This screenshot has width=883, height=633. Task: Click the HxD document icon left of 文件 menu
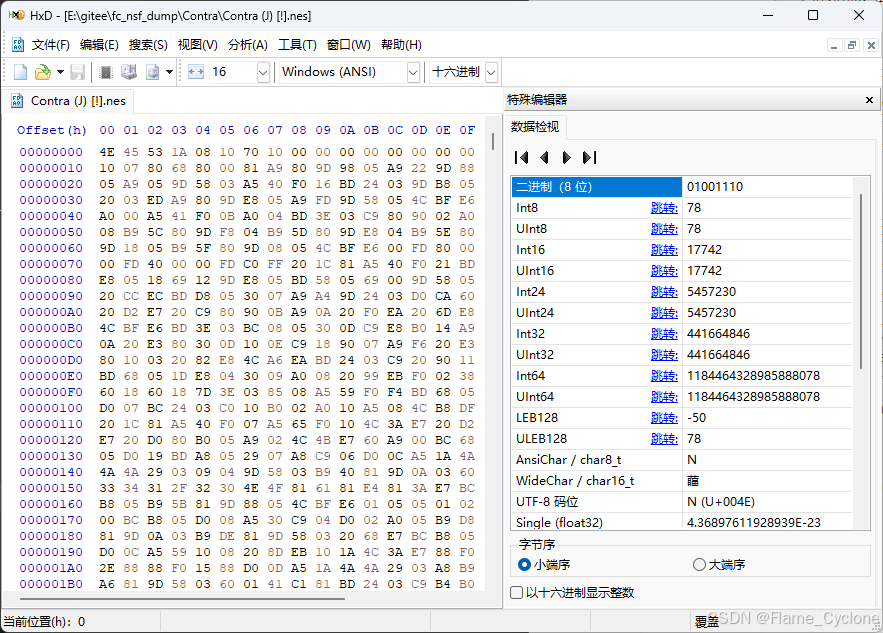[x=18, y=45]
